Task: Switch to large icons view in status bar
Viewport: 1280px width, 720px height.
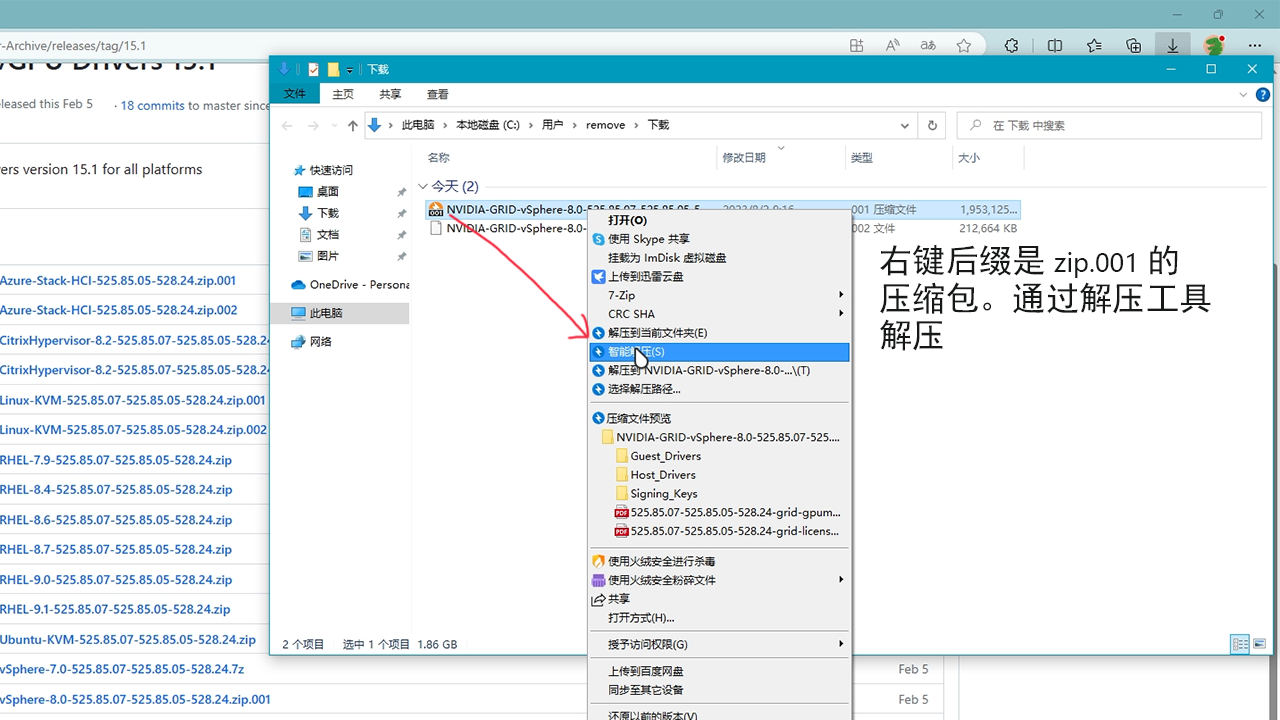Action: point(1259,644)
